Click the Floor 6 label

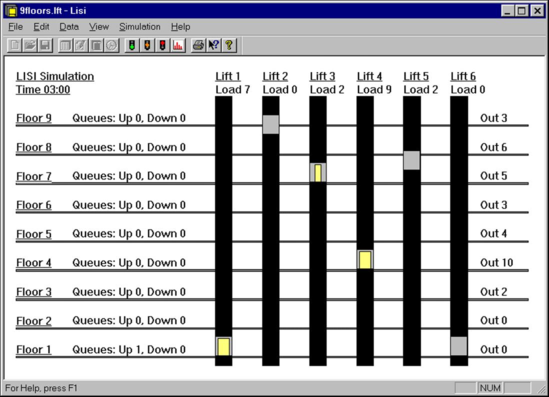point(34,205)
